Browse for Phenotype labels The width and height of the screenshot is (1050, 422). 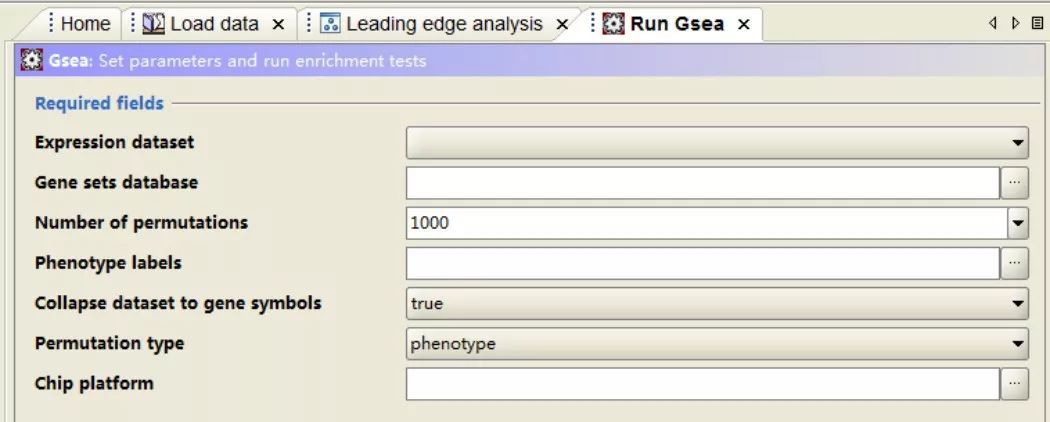(1015, 263)
